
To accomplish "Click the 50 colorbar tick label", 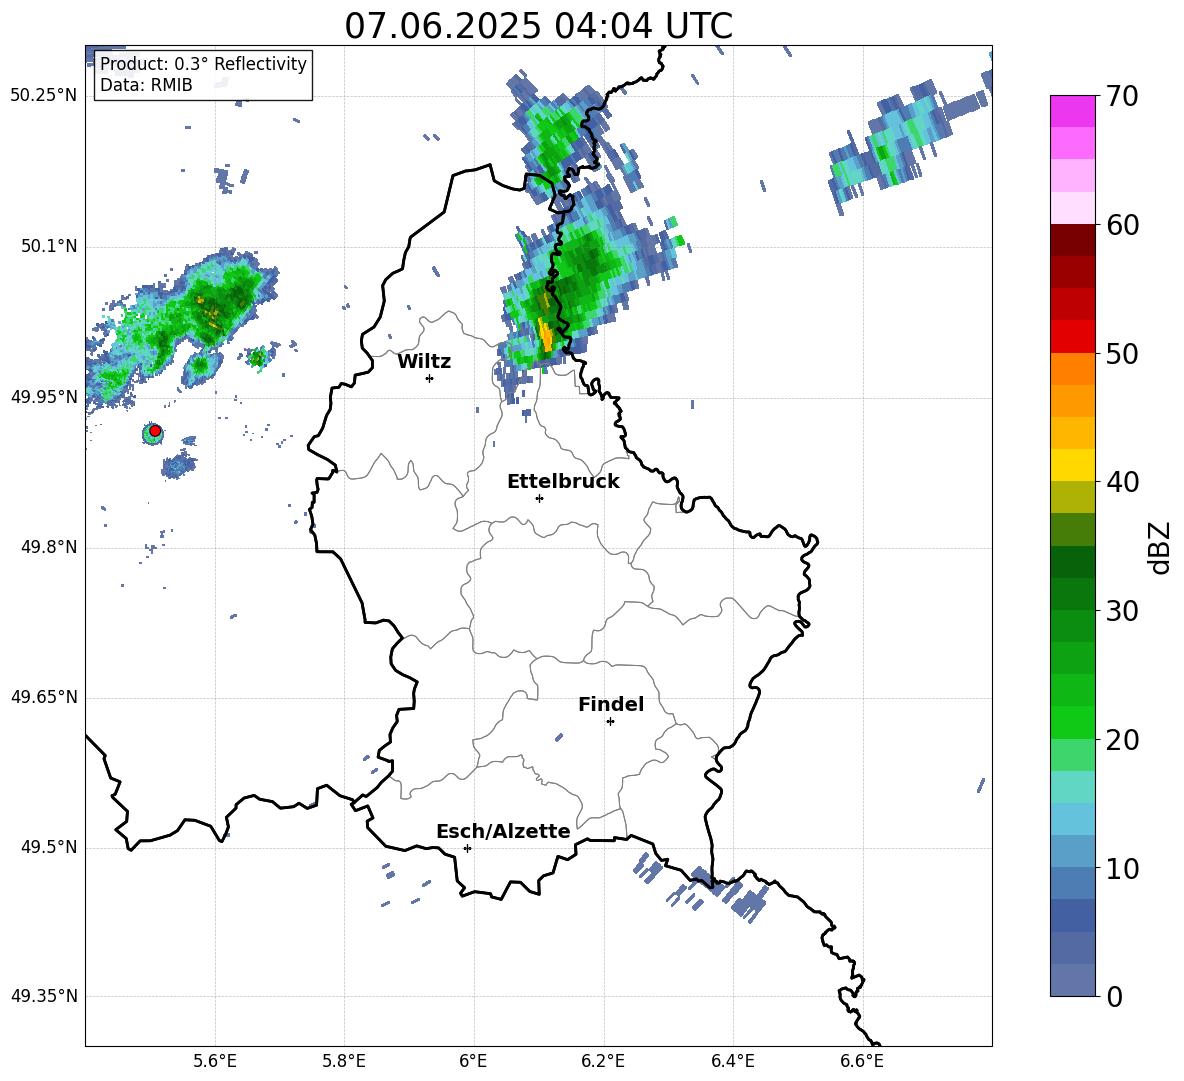I will tap(1122, 354).
